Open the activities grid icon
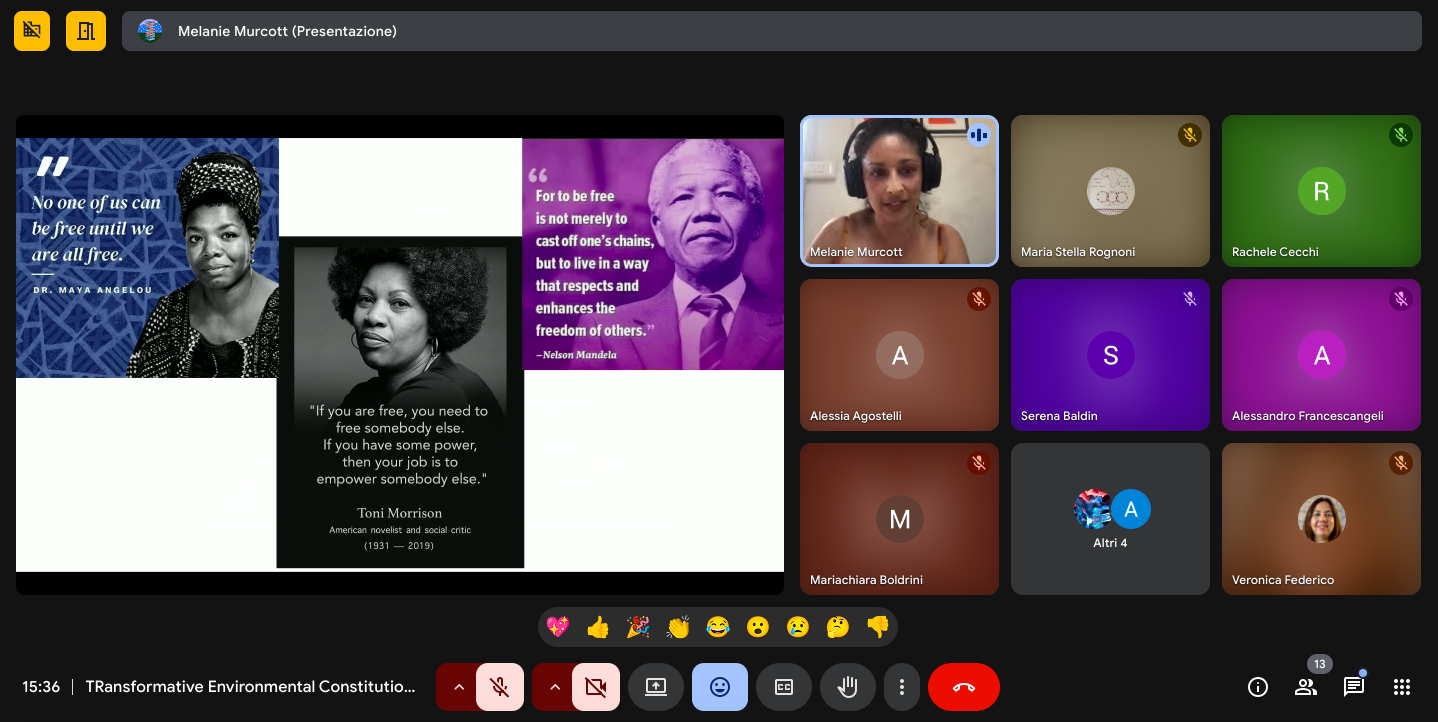Image resolution: width=1438 pixels, height=722 pixels. [1402, 687]
